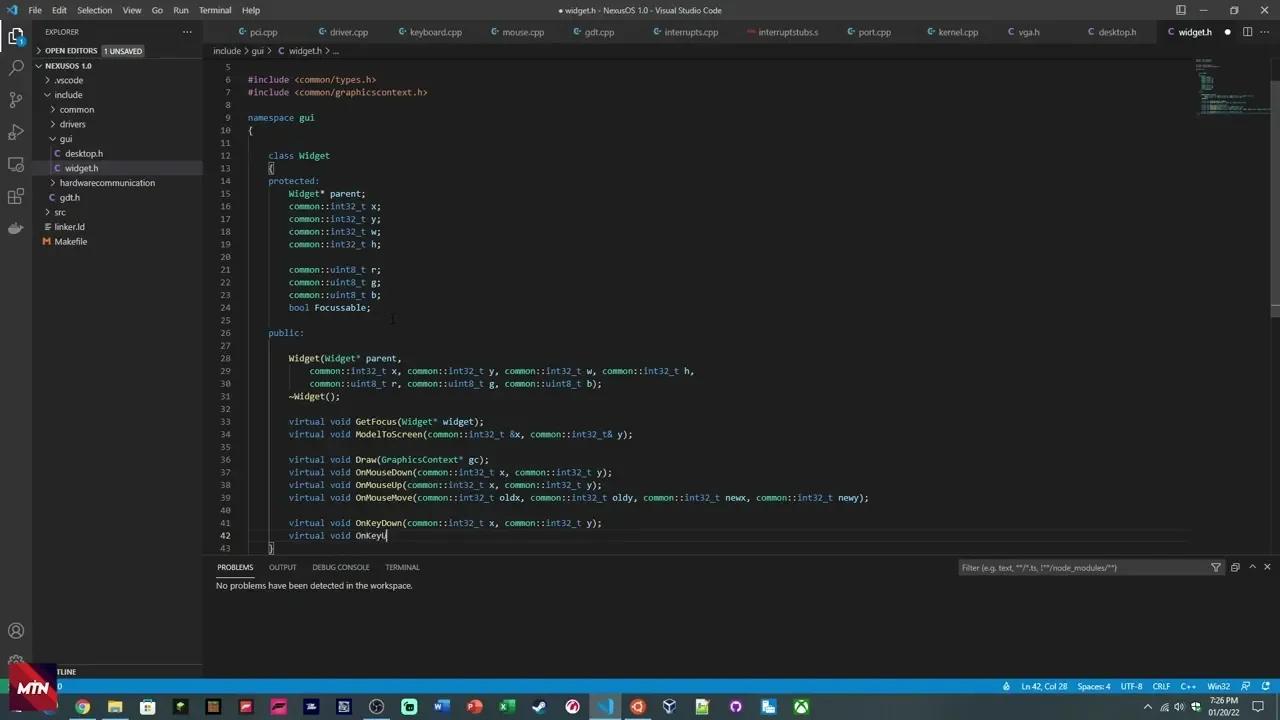Viewport: 1280px width, 720px height.
Task: Open the Run menu
Action: 180,10
